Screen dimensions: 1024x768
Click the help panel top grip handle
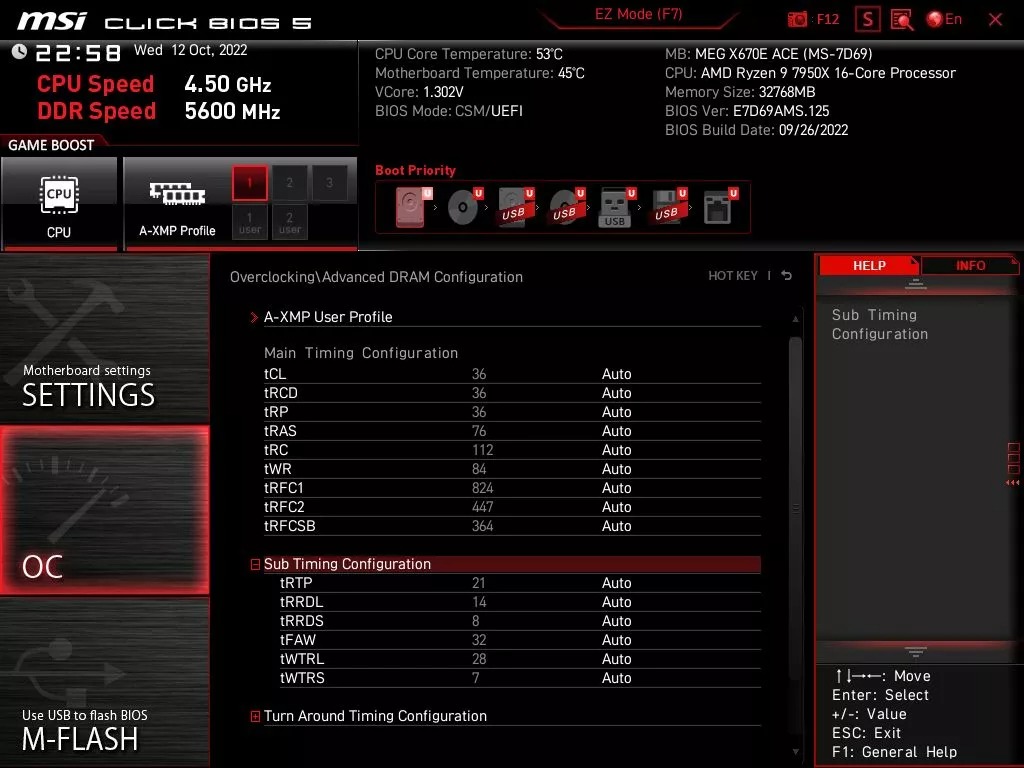click(916, 283)
